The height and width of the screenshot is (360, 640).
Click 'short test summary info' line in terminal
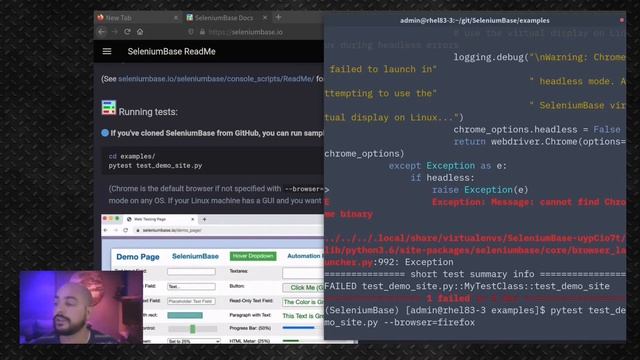pyautogui.click(x=475, y=274)
